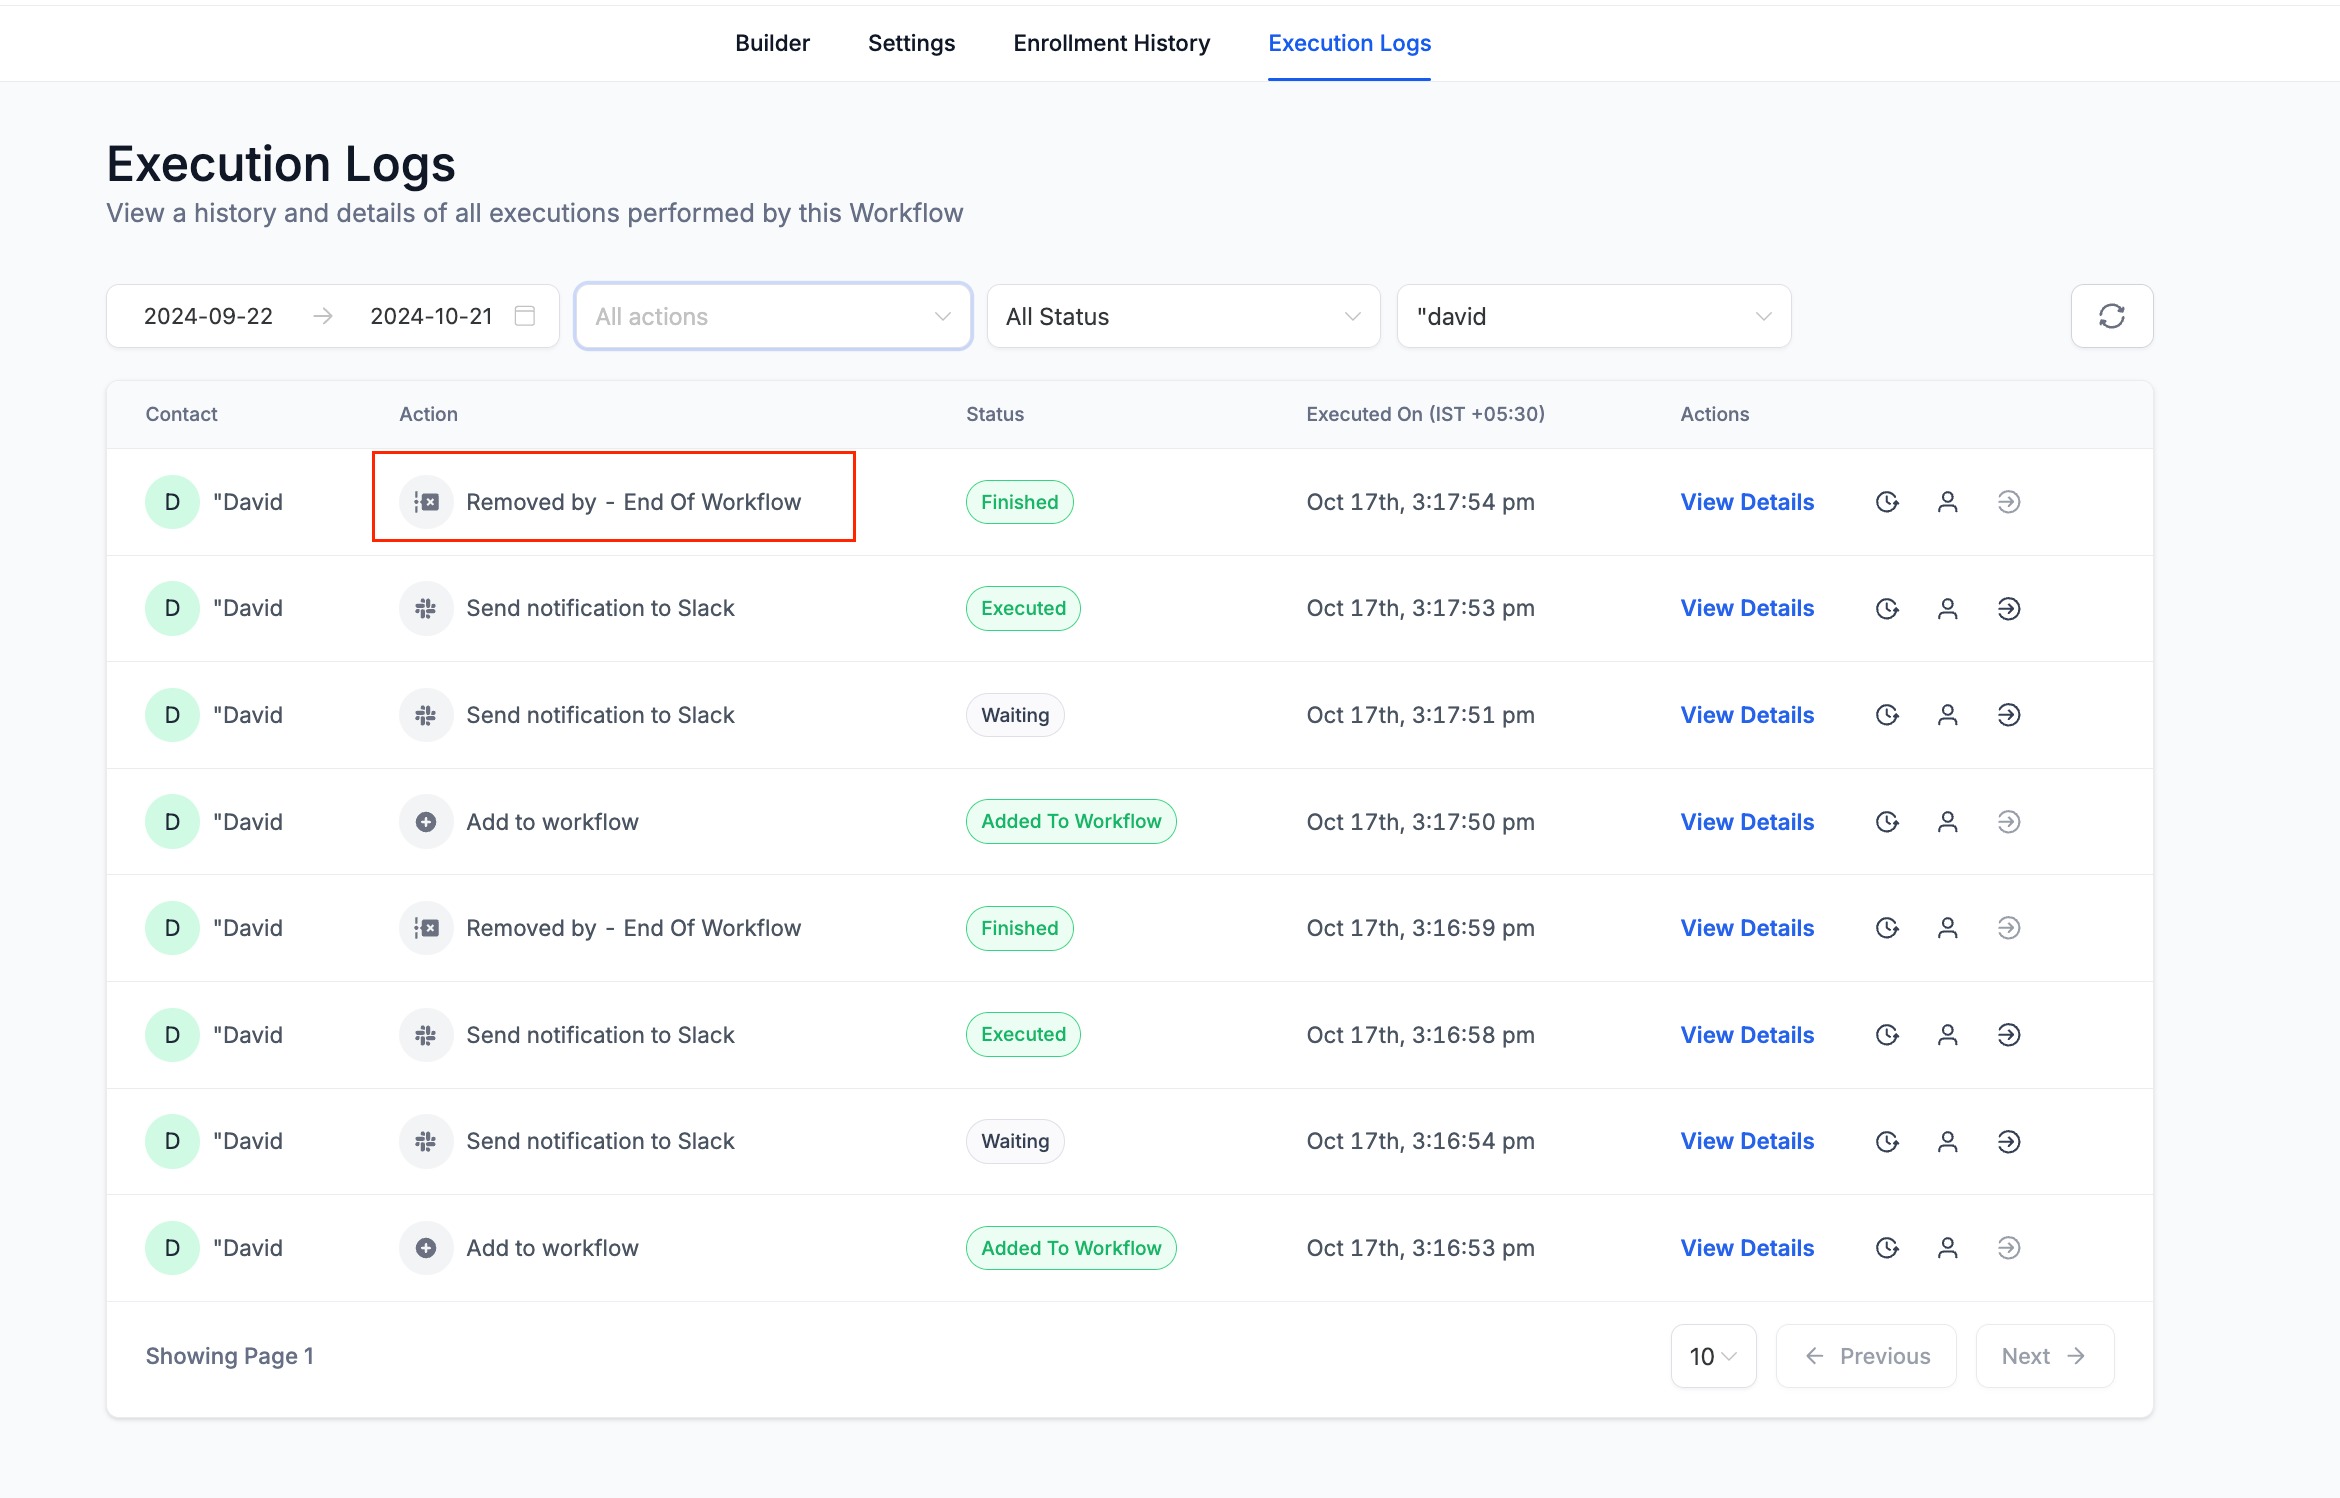Image resolution: width=2340 pixels, height=1498 pixels.
Task: Expand the All Status filter
Action: click(x=1182, y=316)
